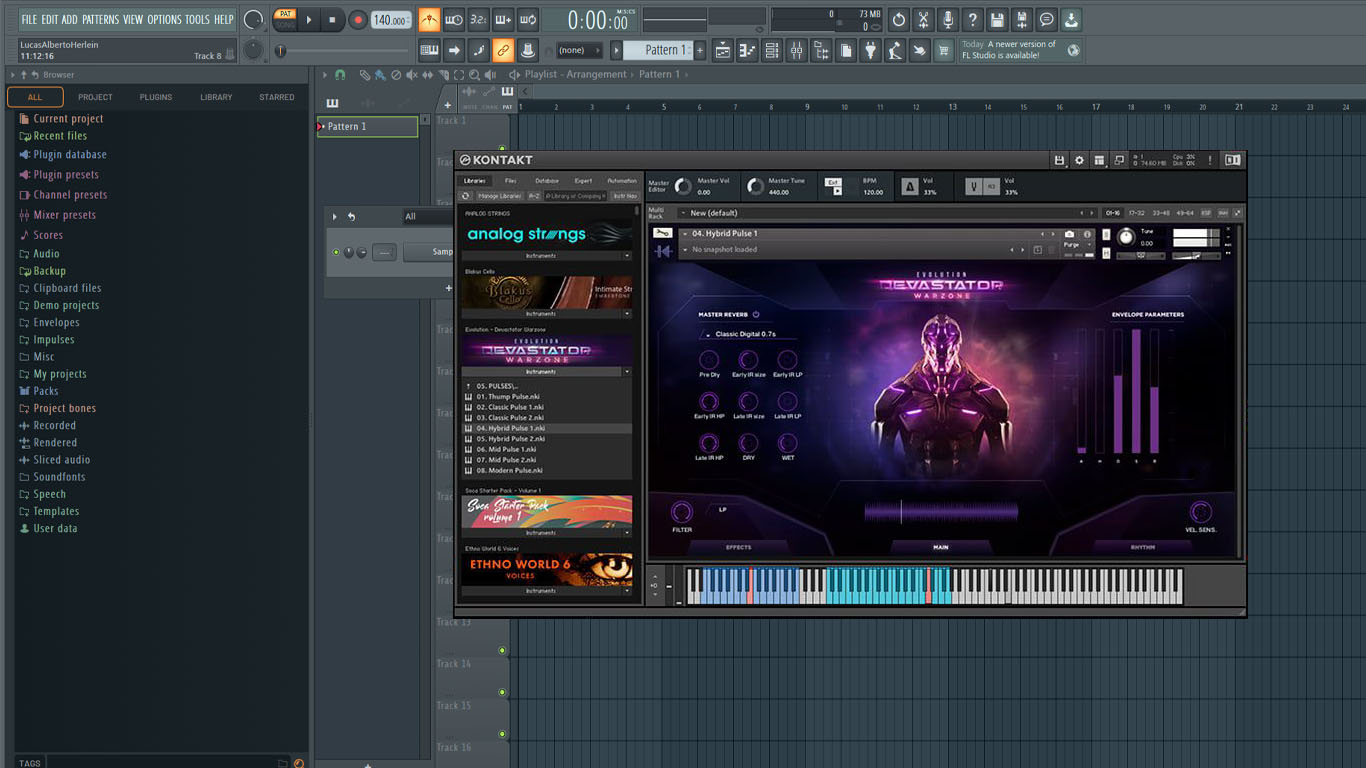Add new pattern with plus button

700,50
